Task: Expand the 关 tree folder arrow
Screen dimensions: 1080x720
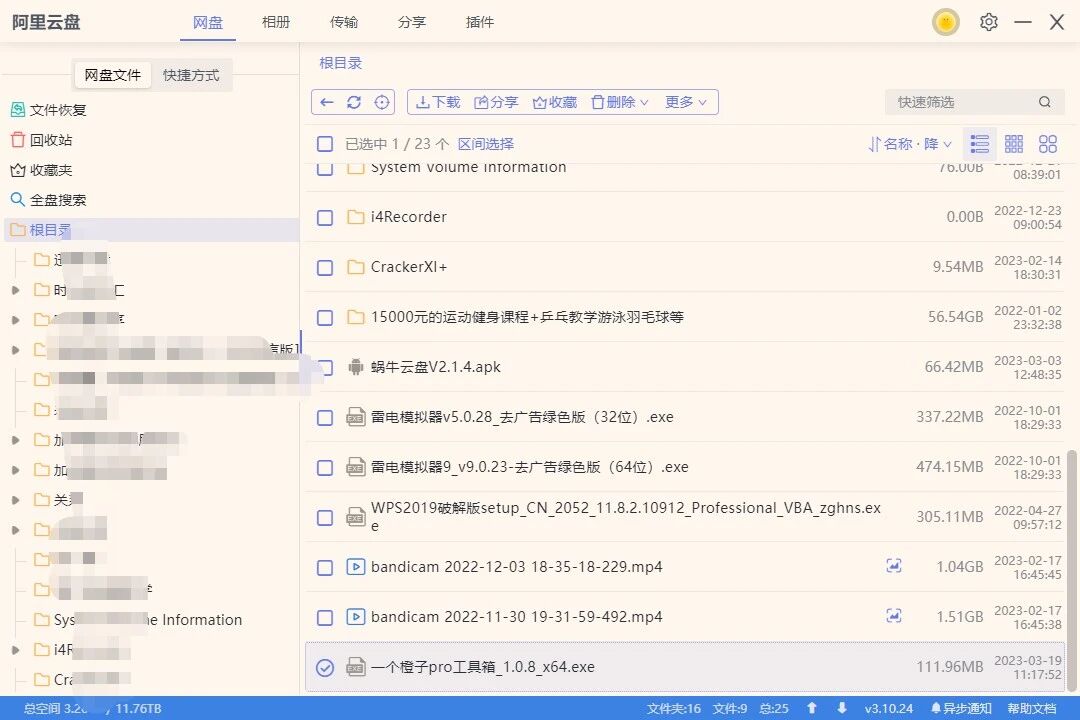Action: tap(15, 500)
